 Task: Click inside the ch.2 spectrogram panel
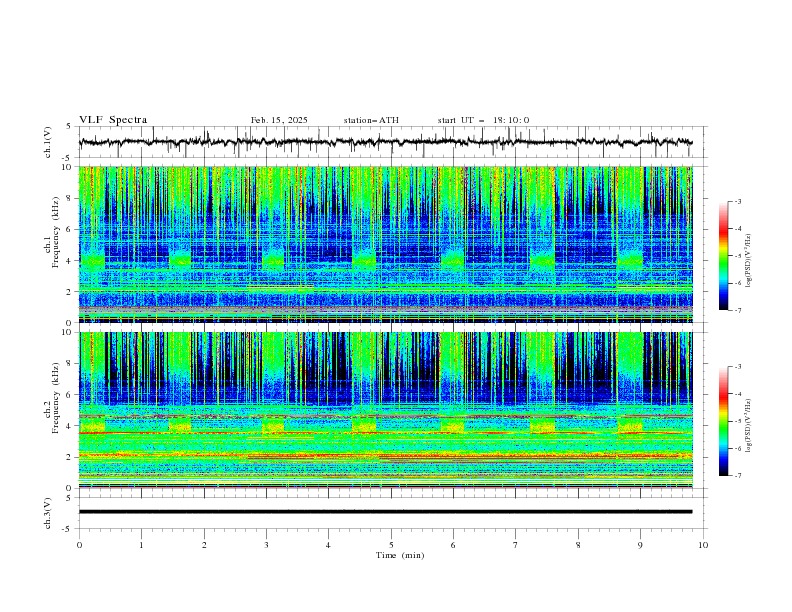pos(385,410)
